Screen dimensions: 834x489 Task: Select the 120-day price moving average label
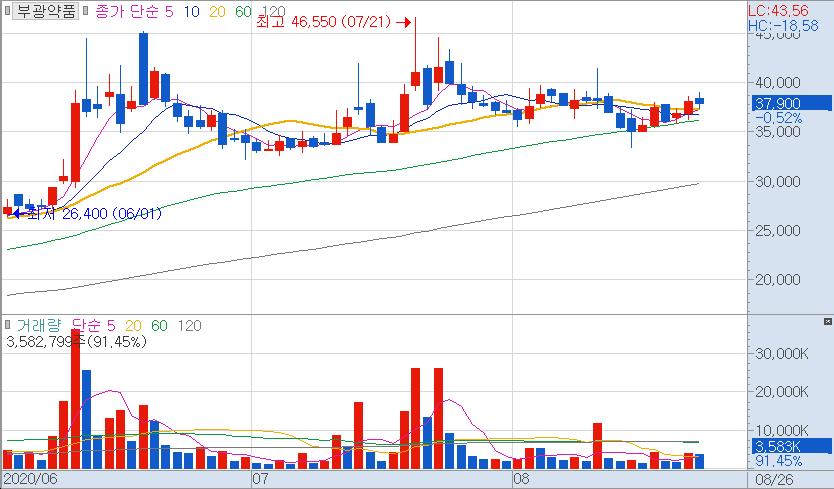[x=274, y=11]
